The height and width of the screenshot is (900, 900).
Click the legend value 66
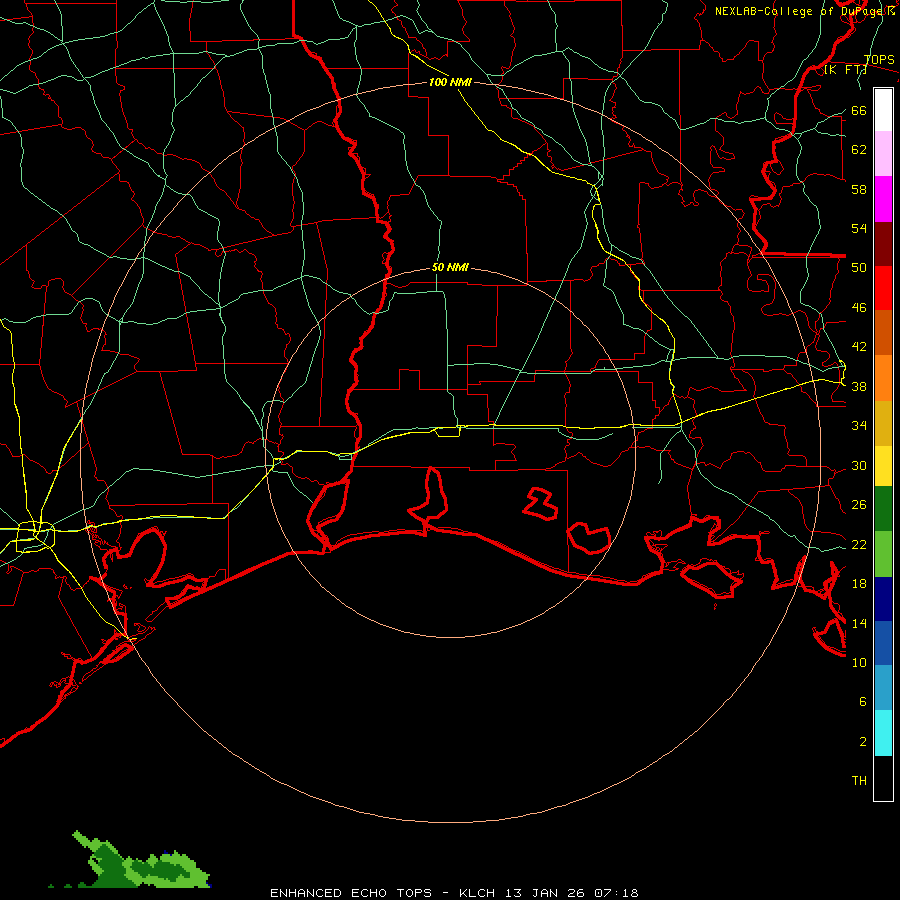(x=859, y=111)
